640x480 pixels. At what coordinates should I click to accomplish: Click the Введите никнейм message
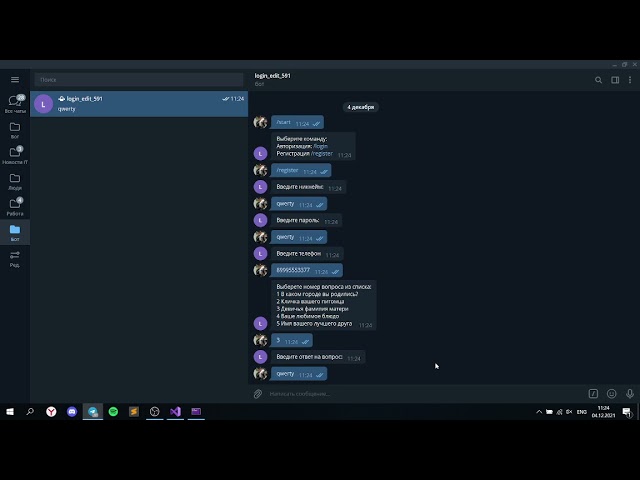309,187
